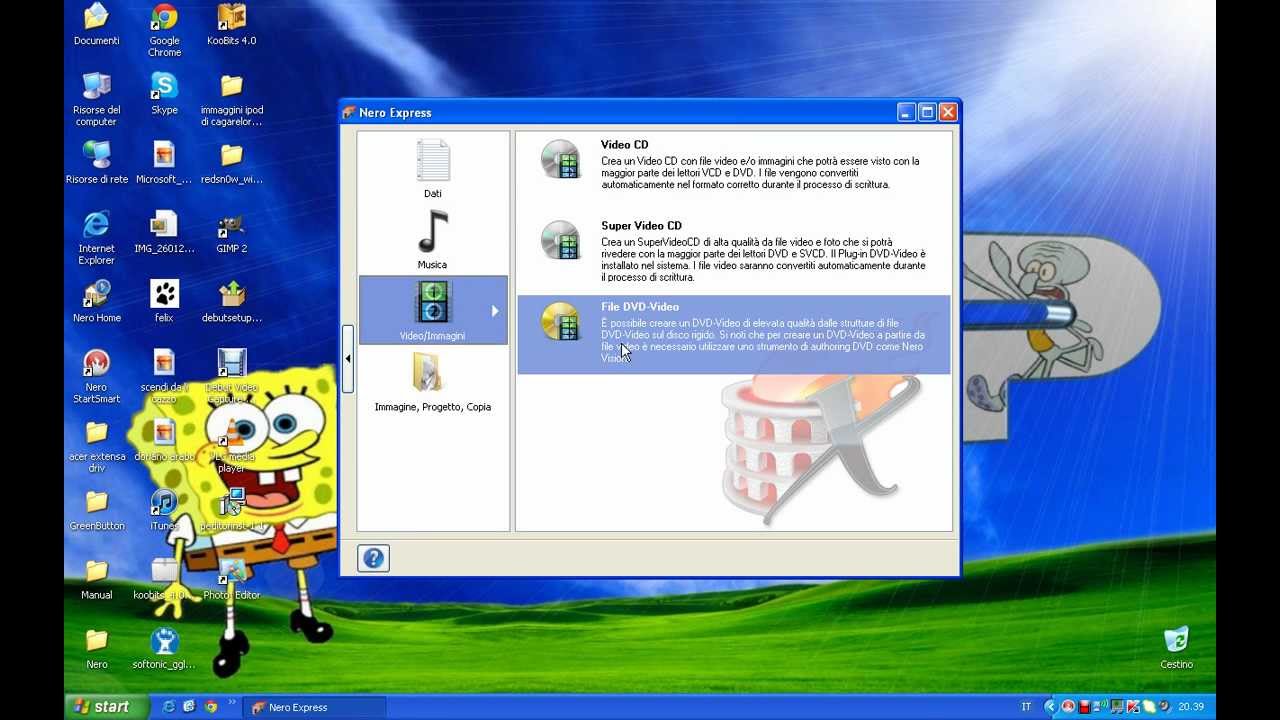1280x720 pixels.
Task: Click Nero Express title bar icon
Action: click(349, 113)
